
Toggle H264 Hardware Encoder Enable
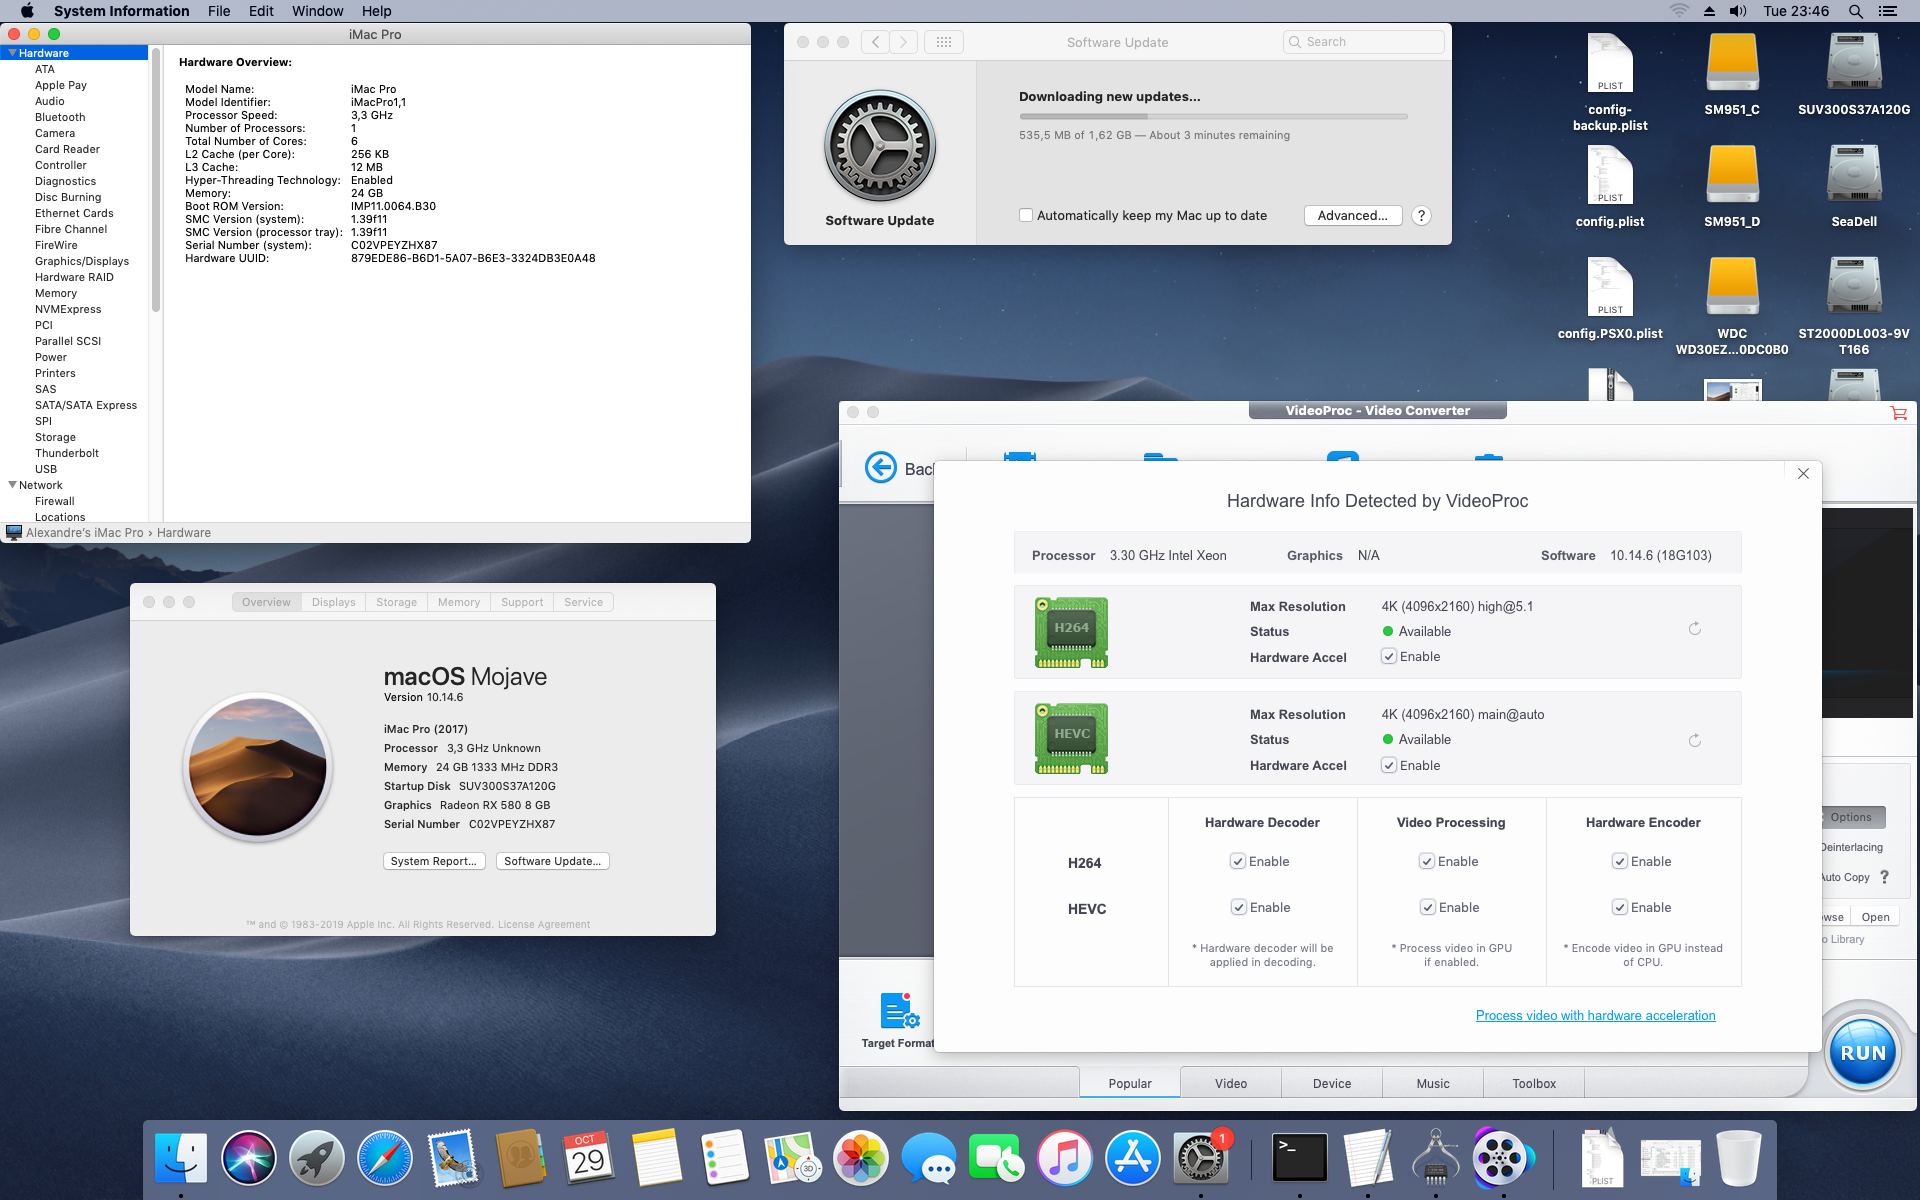1620,862
